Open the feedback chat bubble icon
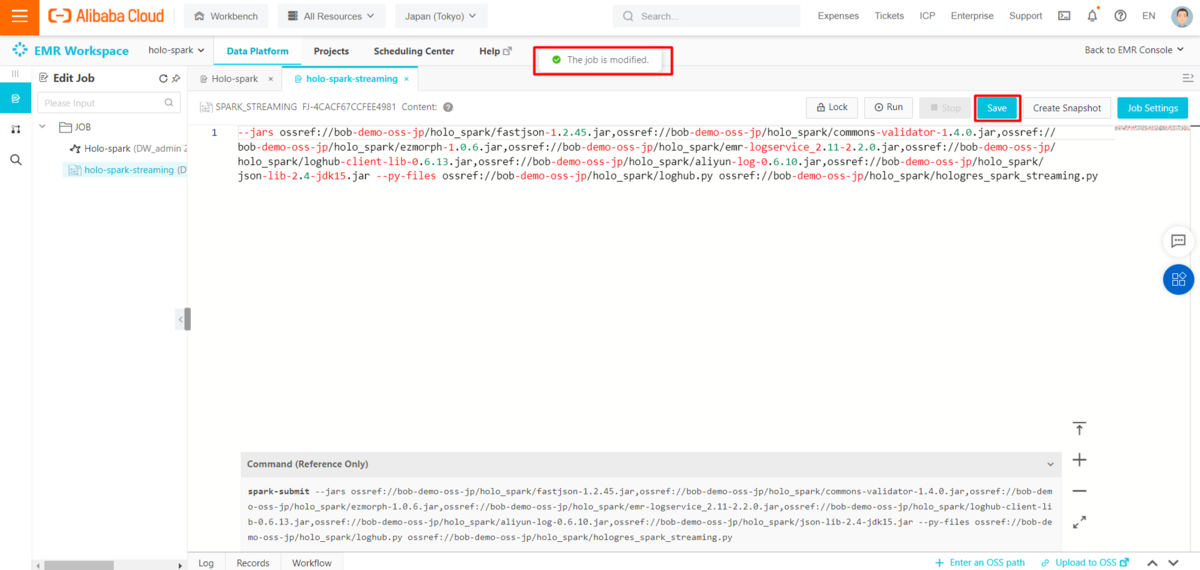Image resolution: width=1200 pixels, height=570 pixels. pos(1178,241)
